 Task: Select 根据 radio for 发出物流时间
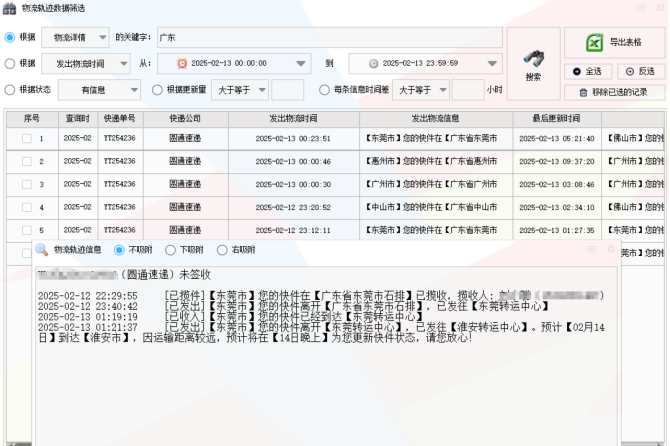[x=10, y=64]
